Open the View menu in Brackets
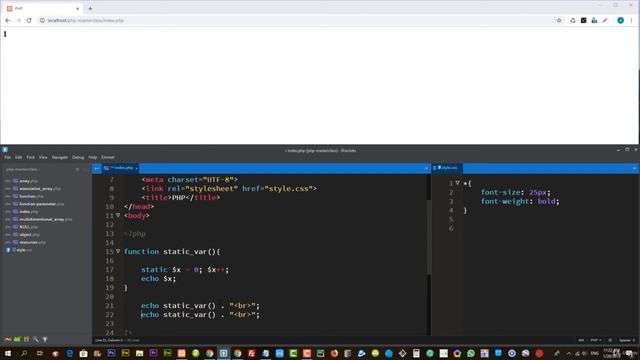 point(43,157)
